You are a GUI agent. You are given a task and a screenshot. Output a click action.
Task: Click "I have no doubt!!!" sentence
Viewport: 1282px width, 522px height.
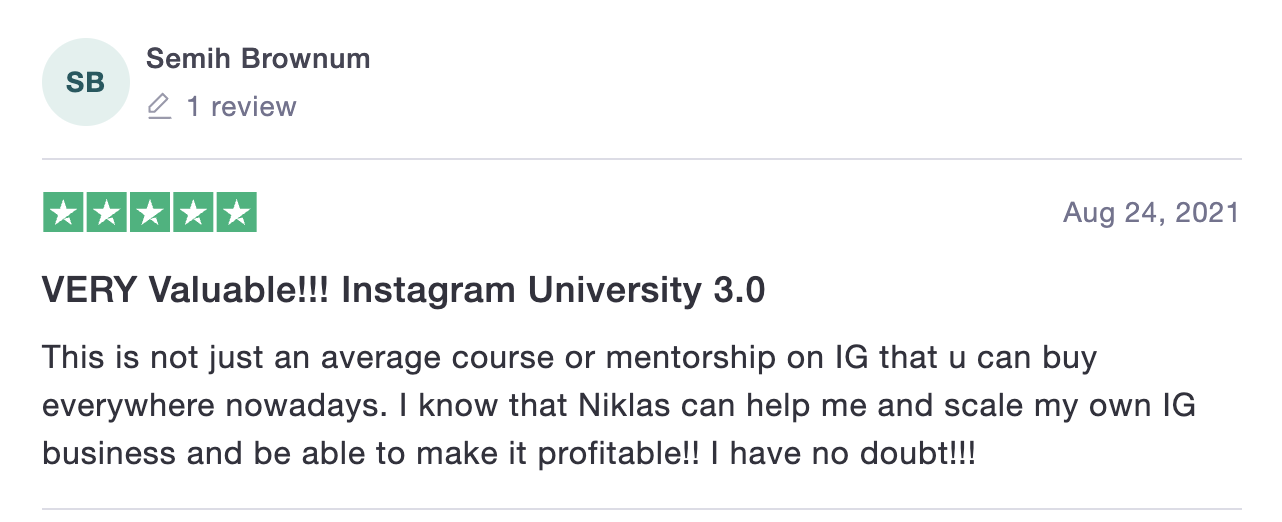[x=842, y=455]
